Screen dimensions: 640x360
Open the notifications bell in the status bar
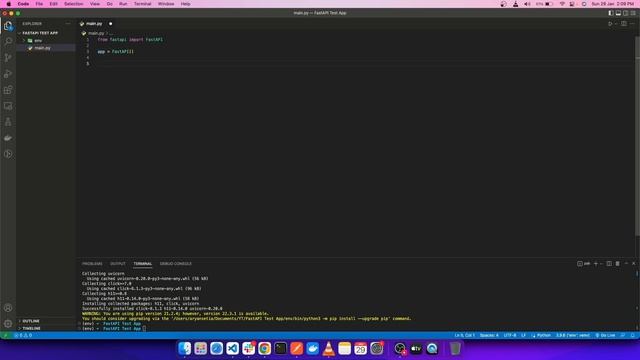point(633,336)
